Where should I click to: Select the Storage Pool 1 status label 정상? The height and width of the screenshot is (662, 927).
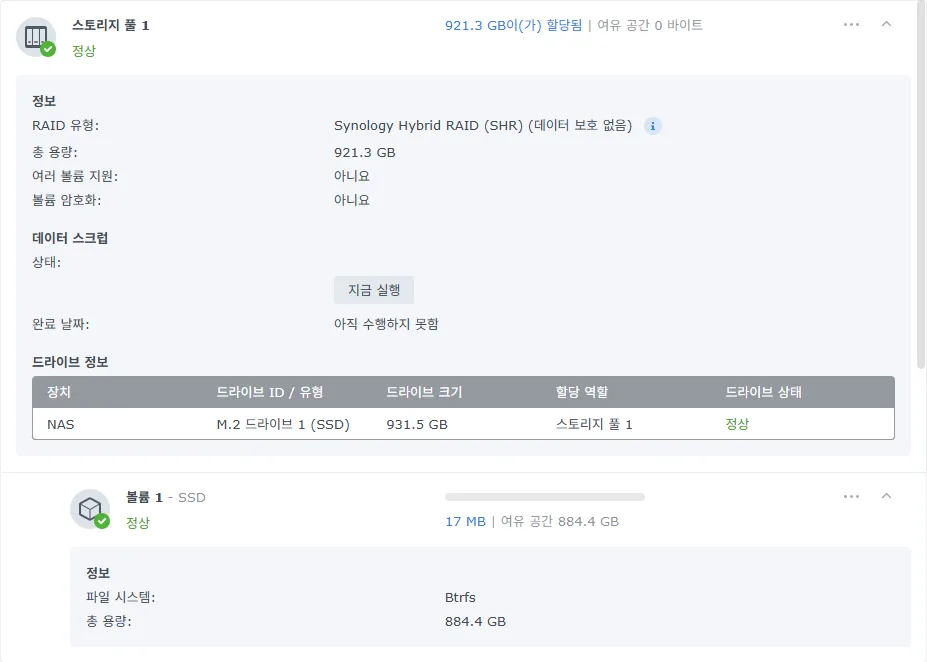click(x=86, y=50)
